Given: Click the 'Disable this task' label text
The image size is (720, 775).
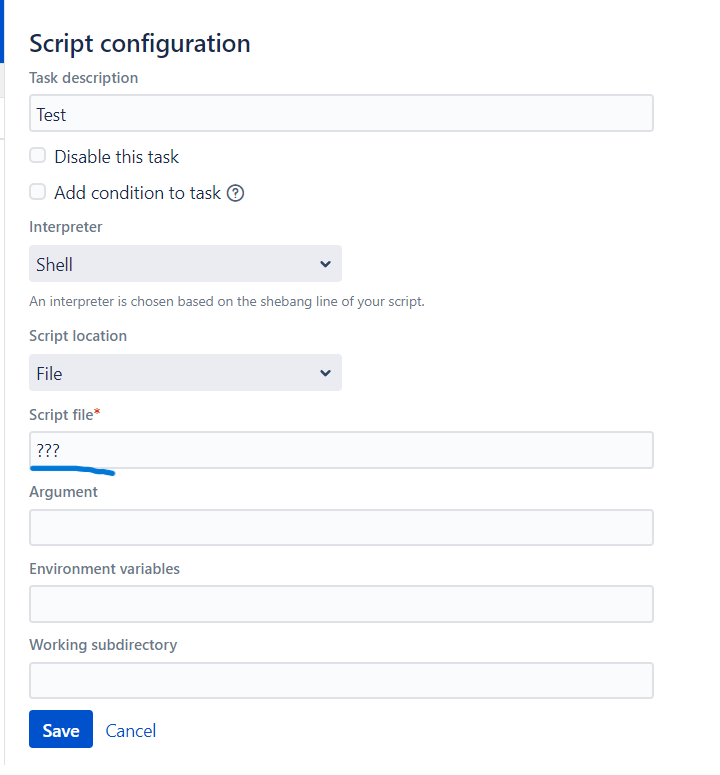Looking at the screenshot, I should pos(117,157).
